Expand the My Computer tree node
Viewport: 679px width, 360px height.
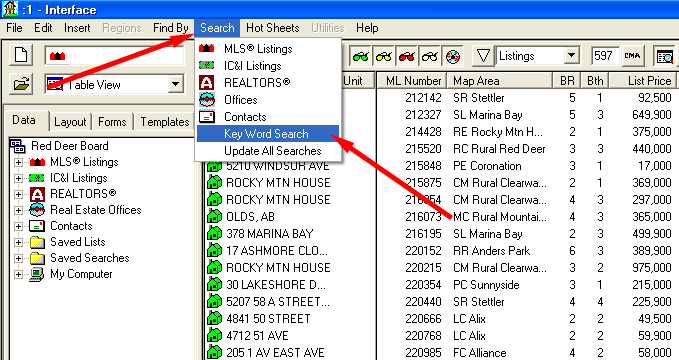[x=18, y=274]
